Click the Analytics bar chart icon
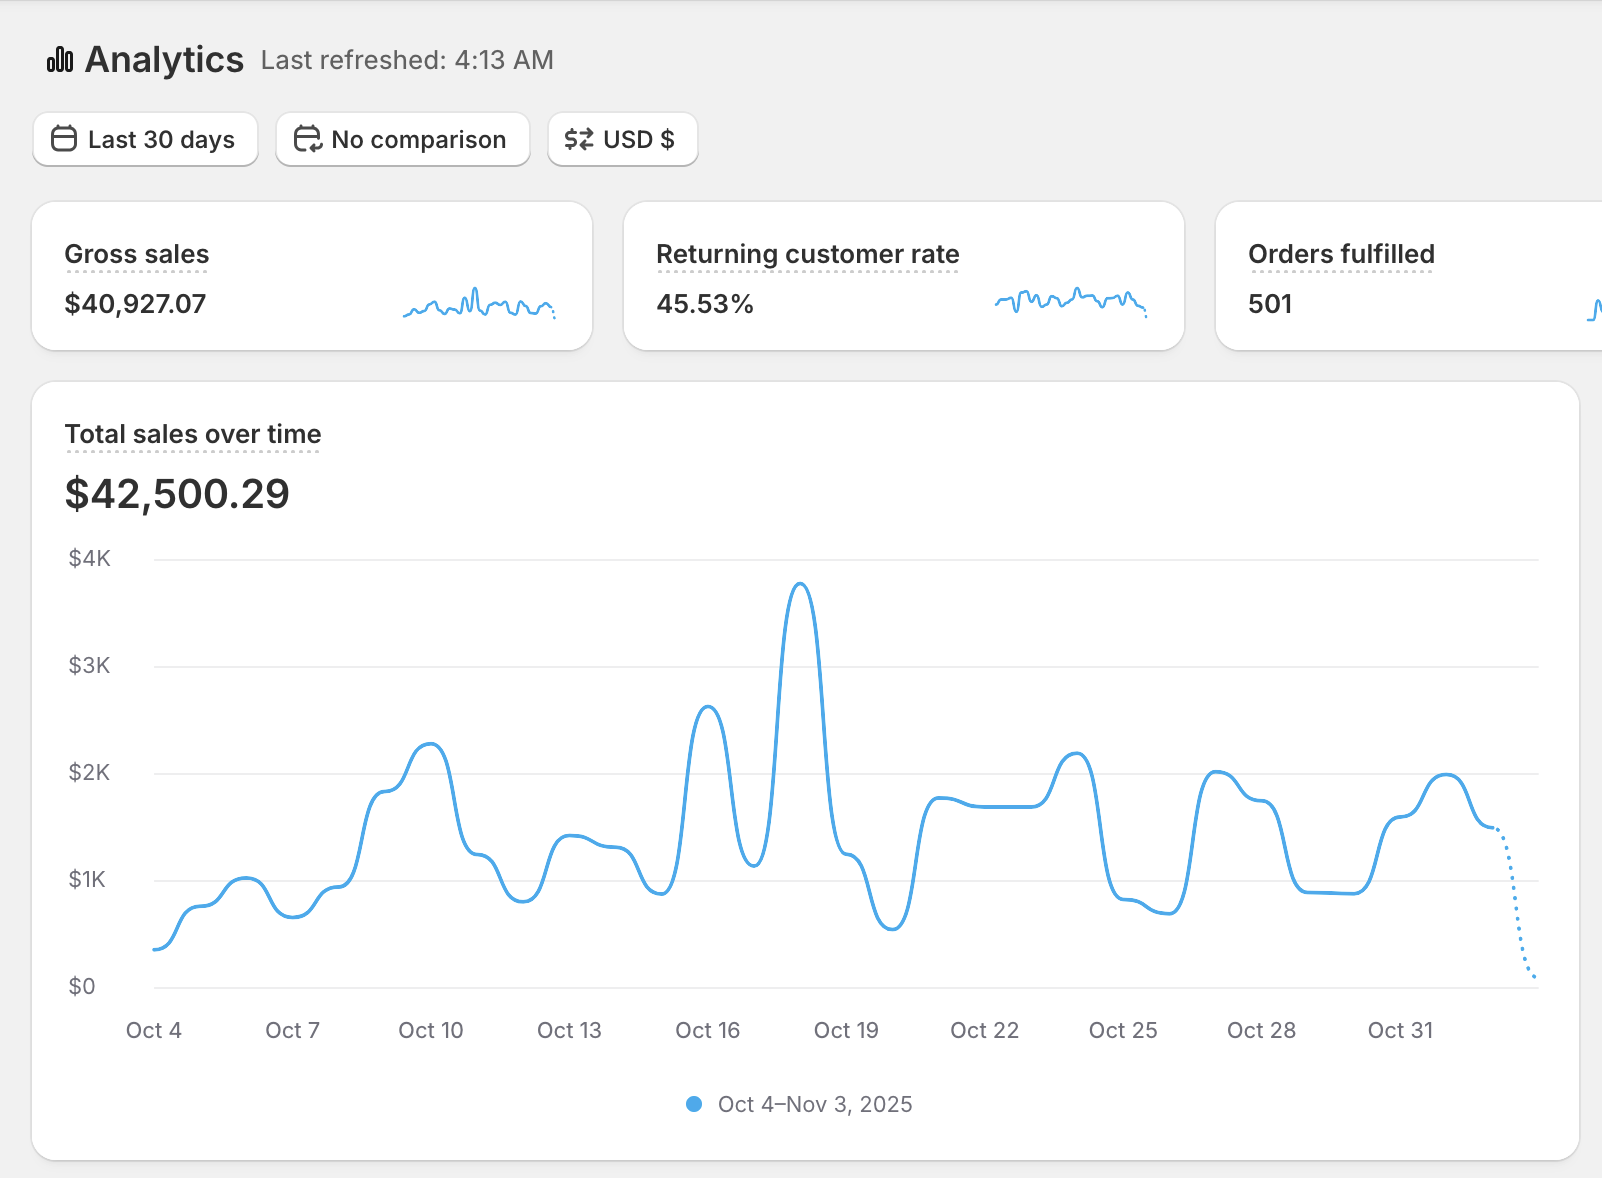Screen dimensions: 1602x1178 [x=60, y=60]
